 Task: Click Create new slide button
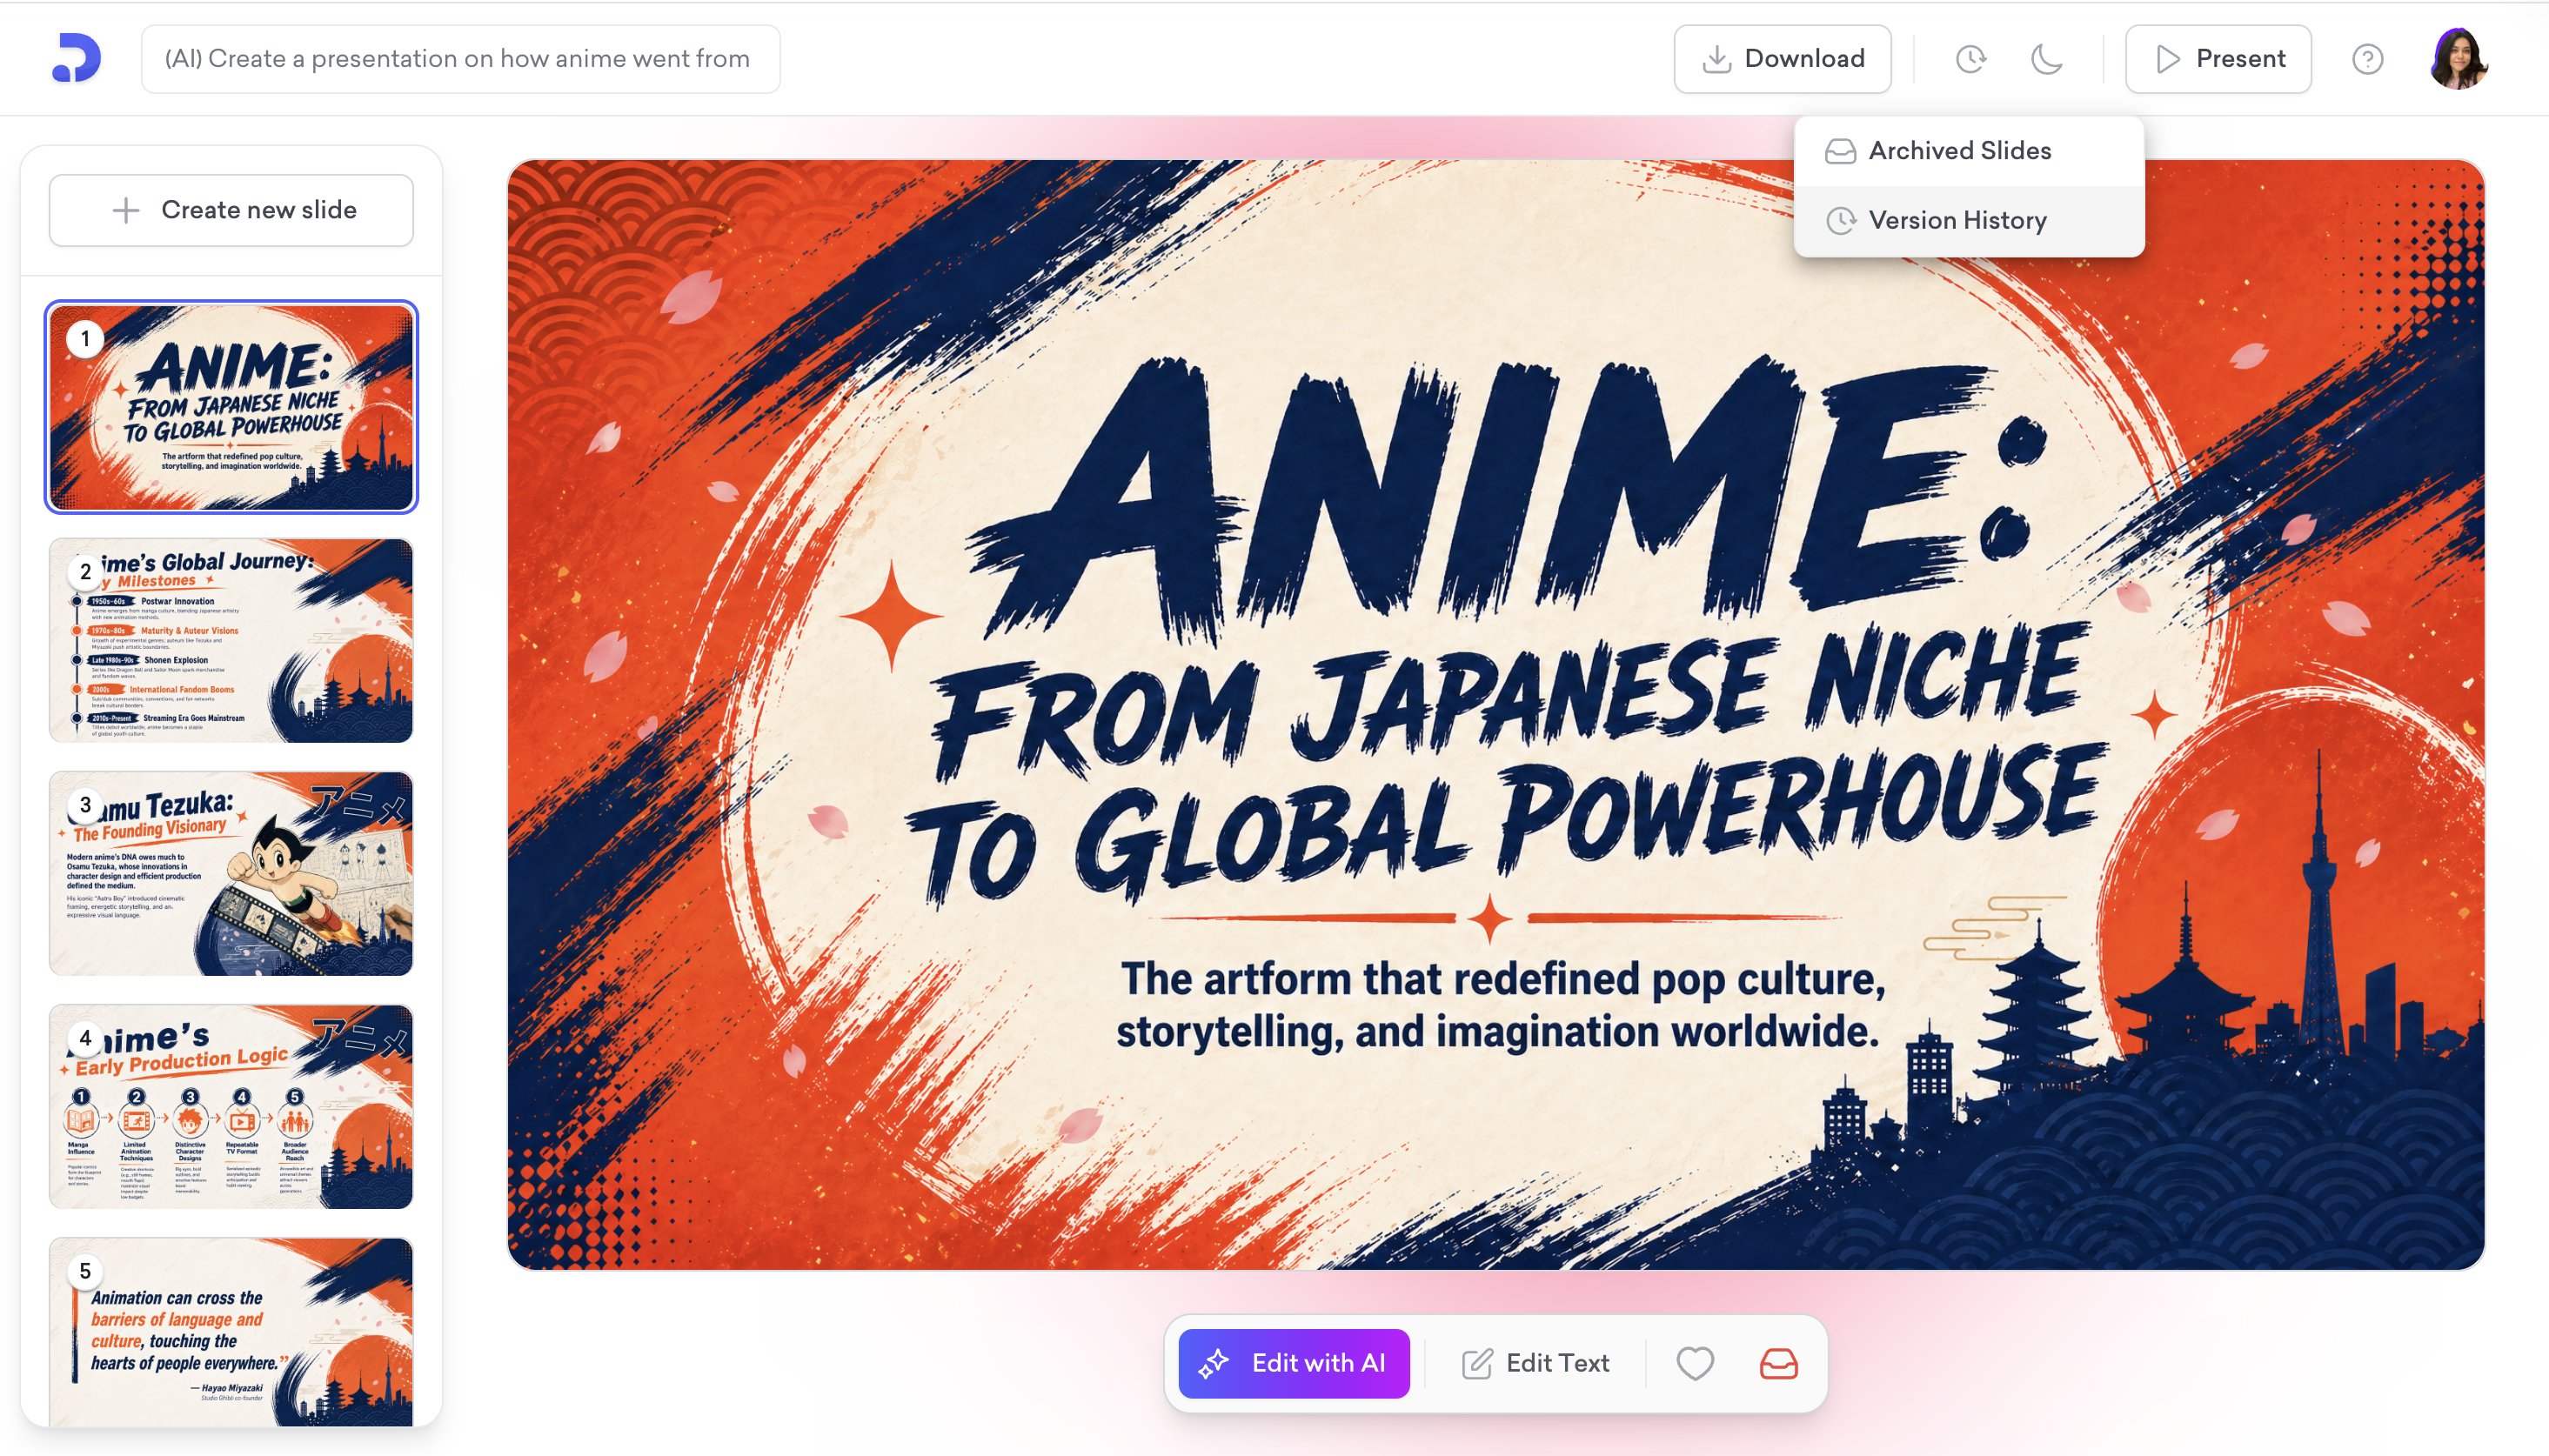click(231, 210)
